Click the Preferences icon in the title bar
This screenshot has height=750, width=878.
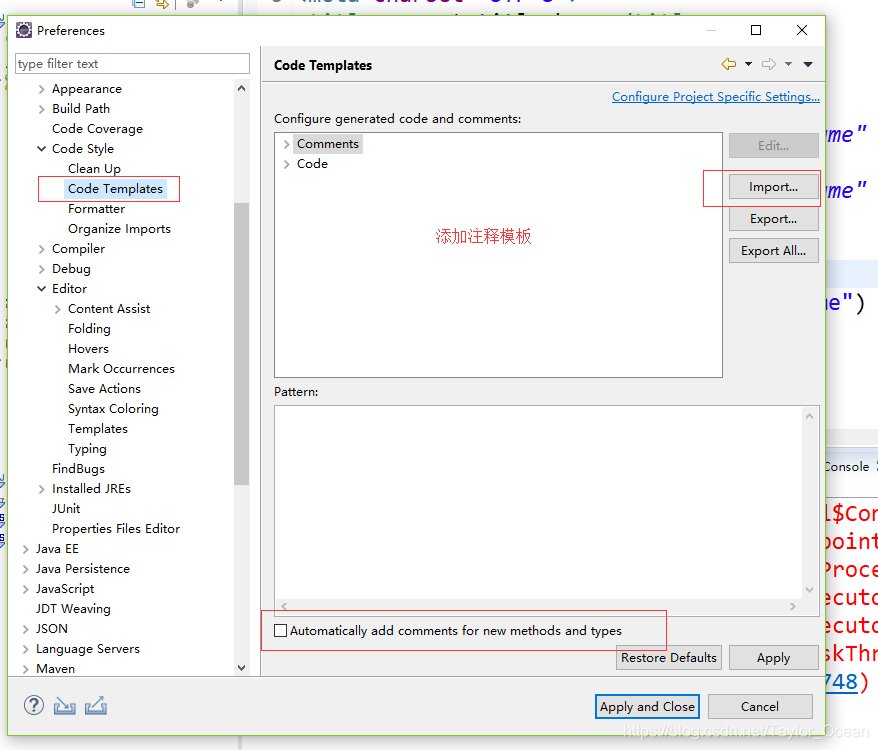[23, 30]
